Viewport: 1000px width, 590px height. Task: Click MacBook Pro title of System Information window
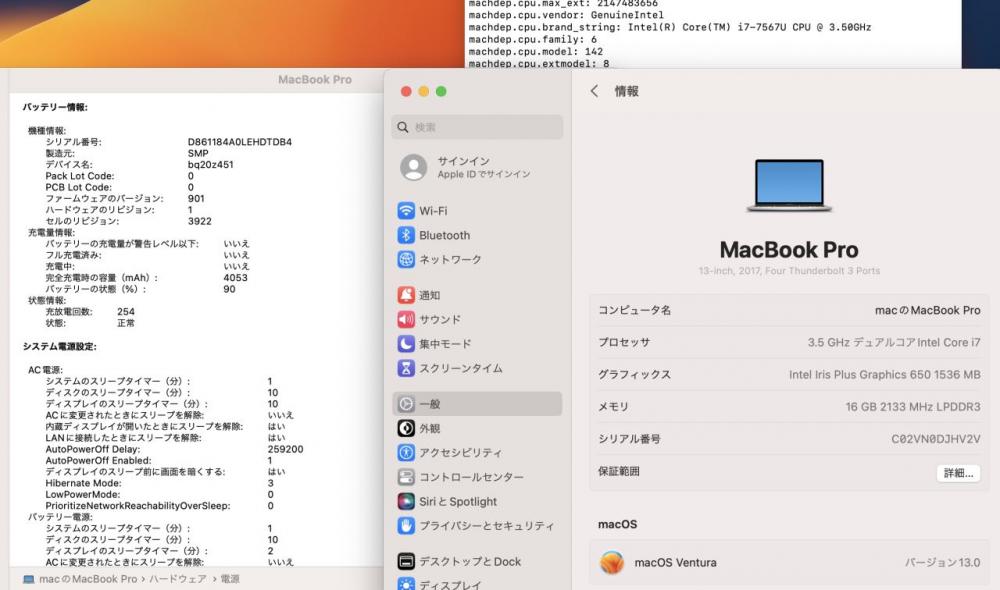(314, 80)
